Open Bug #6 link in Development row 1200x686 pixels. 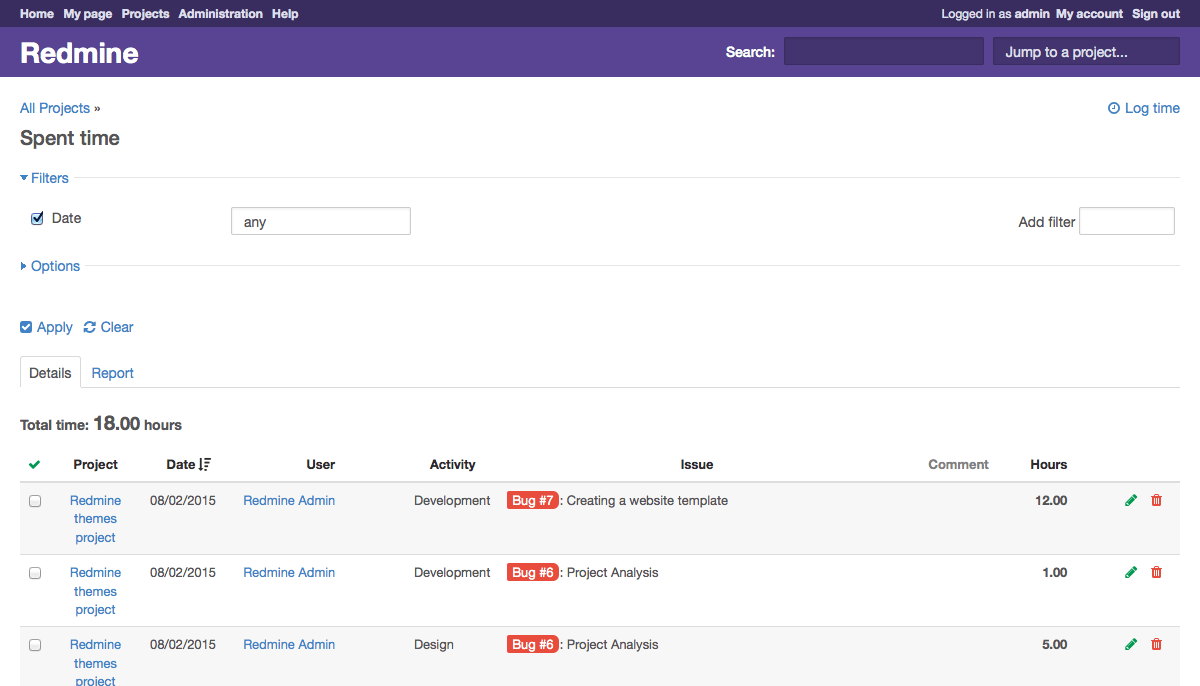pyautogui.click(x=532, y=572)
